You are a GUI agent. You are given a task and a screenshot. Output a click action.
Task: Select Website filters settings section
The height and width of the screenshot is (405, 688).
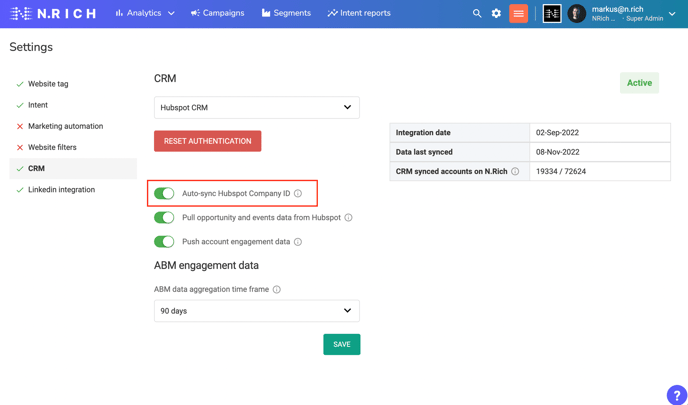coord(73,147)
